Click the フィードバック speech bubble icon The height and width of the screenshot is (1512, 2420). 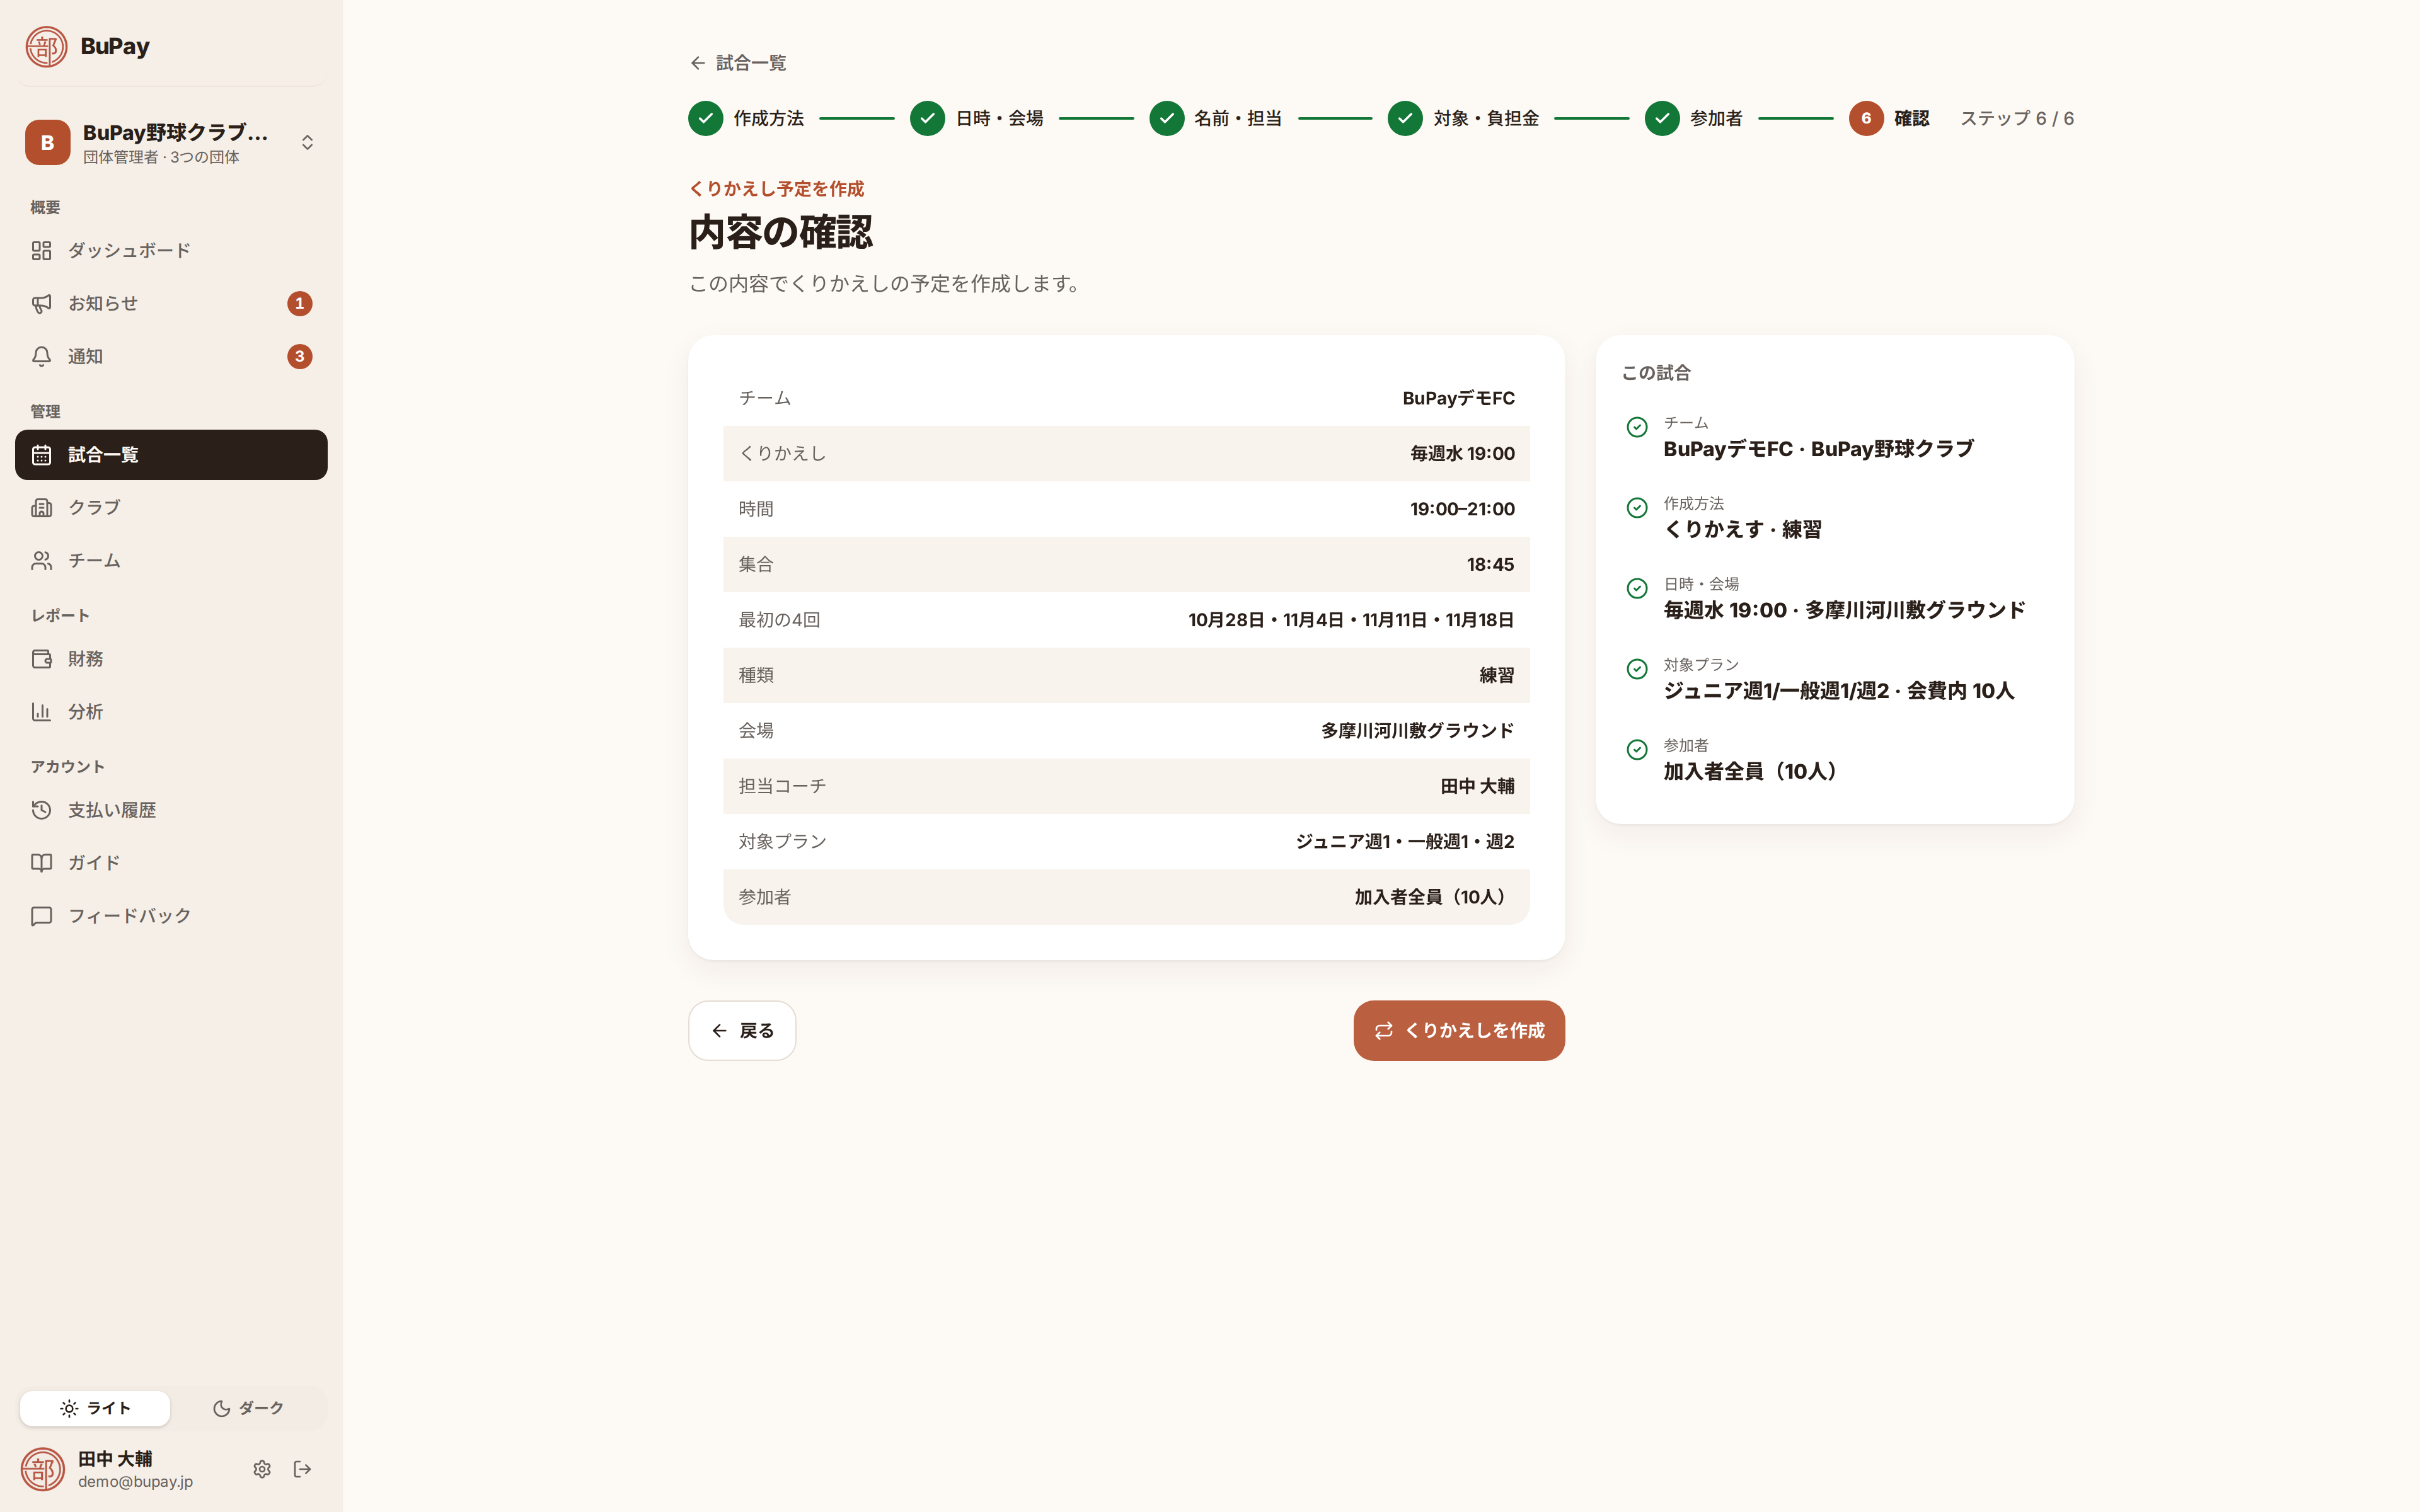point(41,915)
